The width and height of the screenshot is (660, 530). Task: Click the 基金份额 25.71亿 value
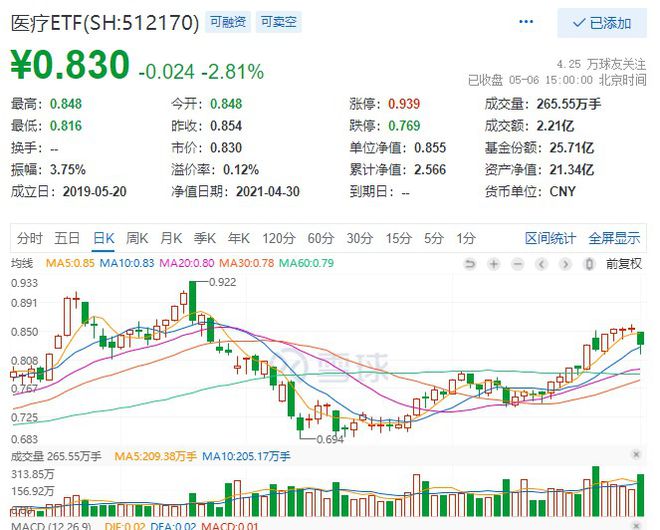point(572,148)
